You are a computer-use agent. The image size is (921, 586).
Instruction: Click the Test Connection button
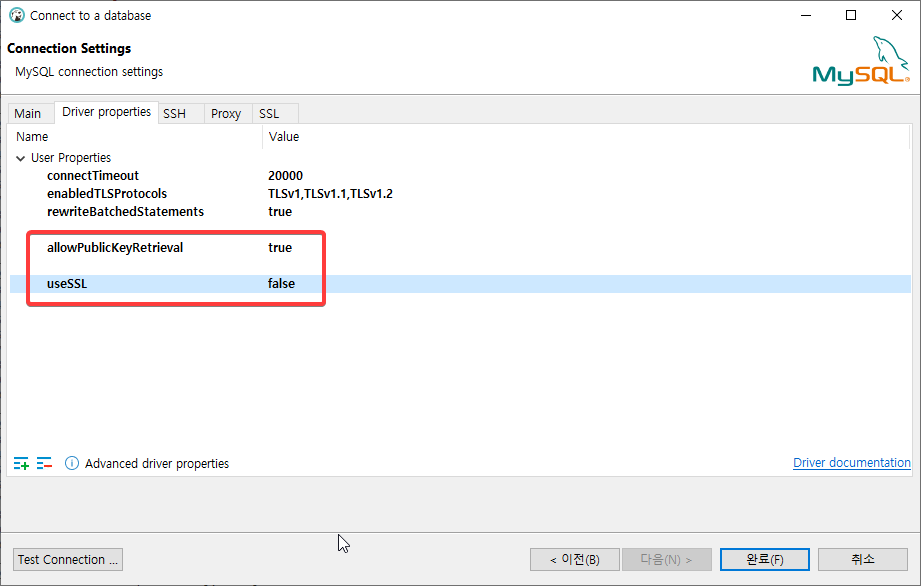pos(67,559)
